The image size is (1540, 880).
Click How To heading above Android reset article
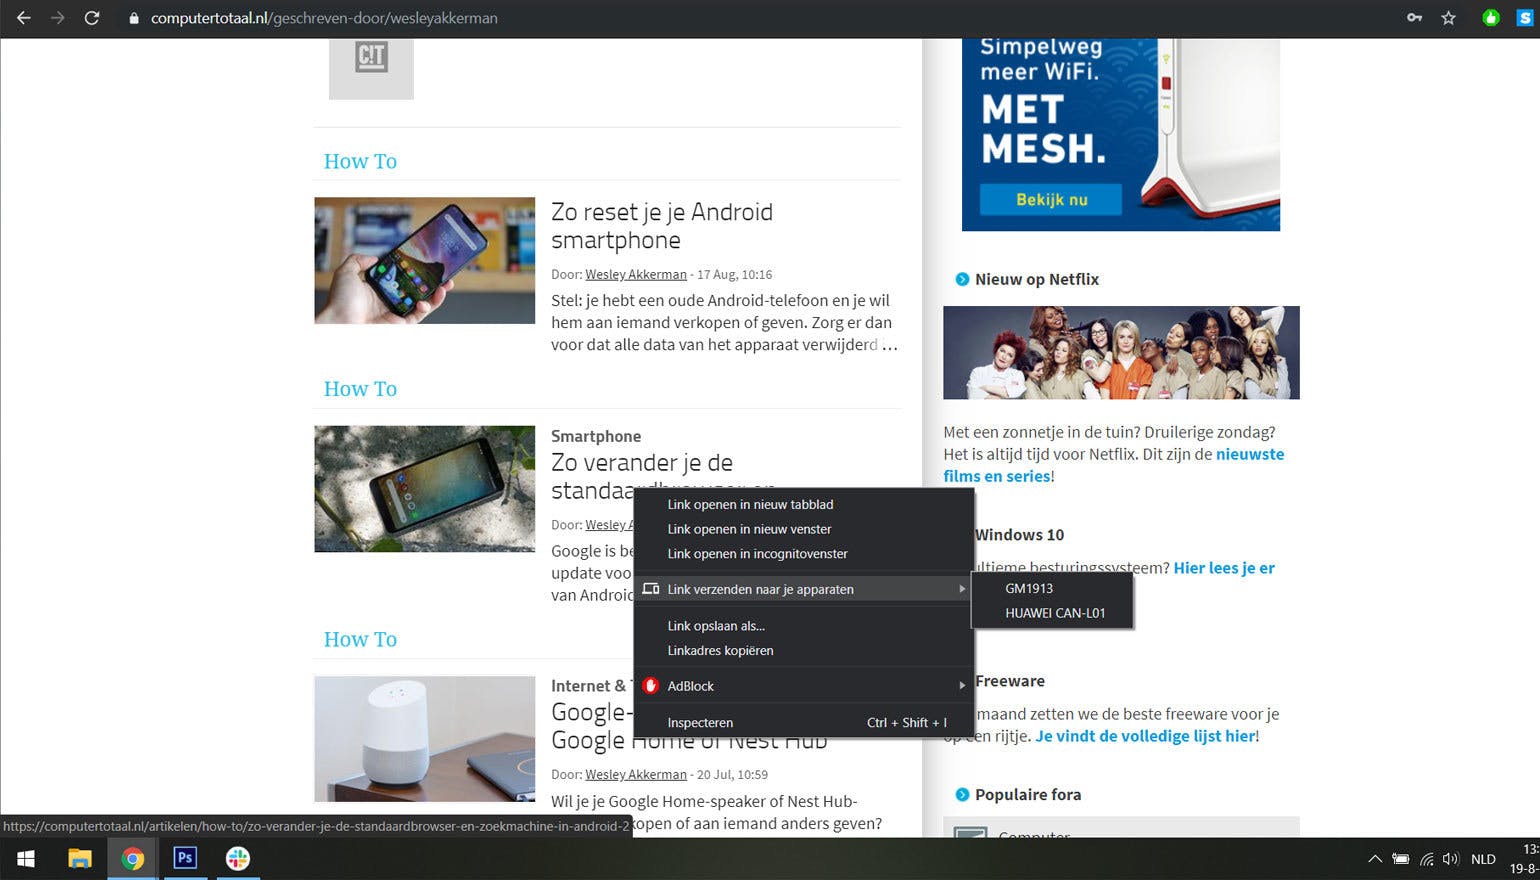coord(360,161)
